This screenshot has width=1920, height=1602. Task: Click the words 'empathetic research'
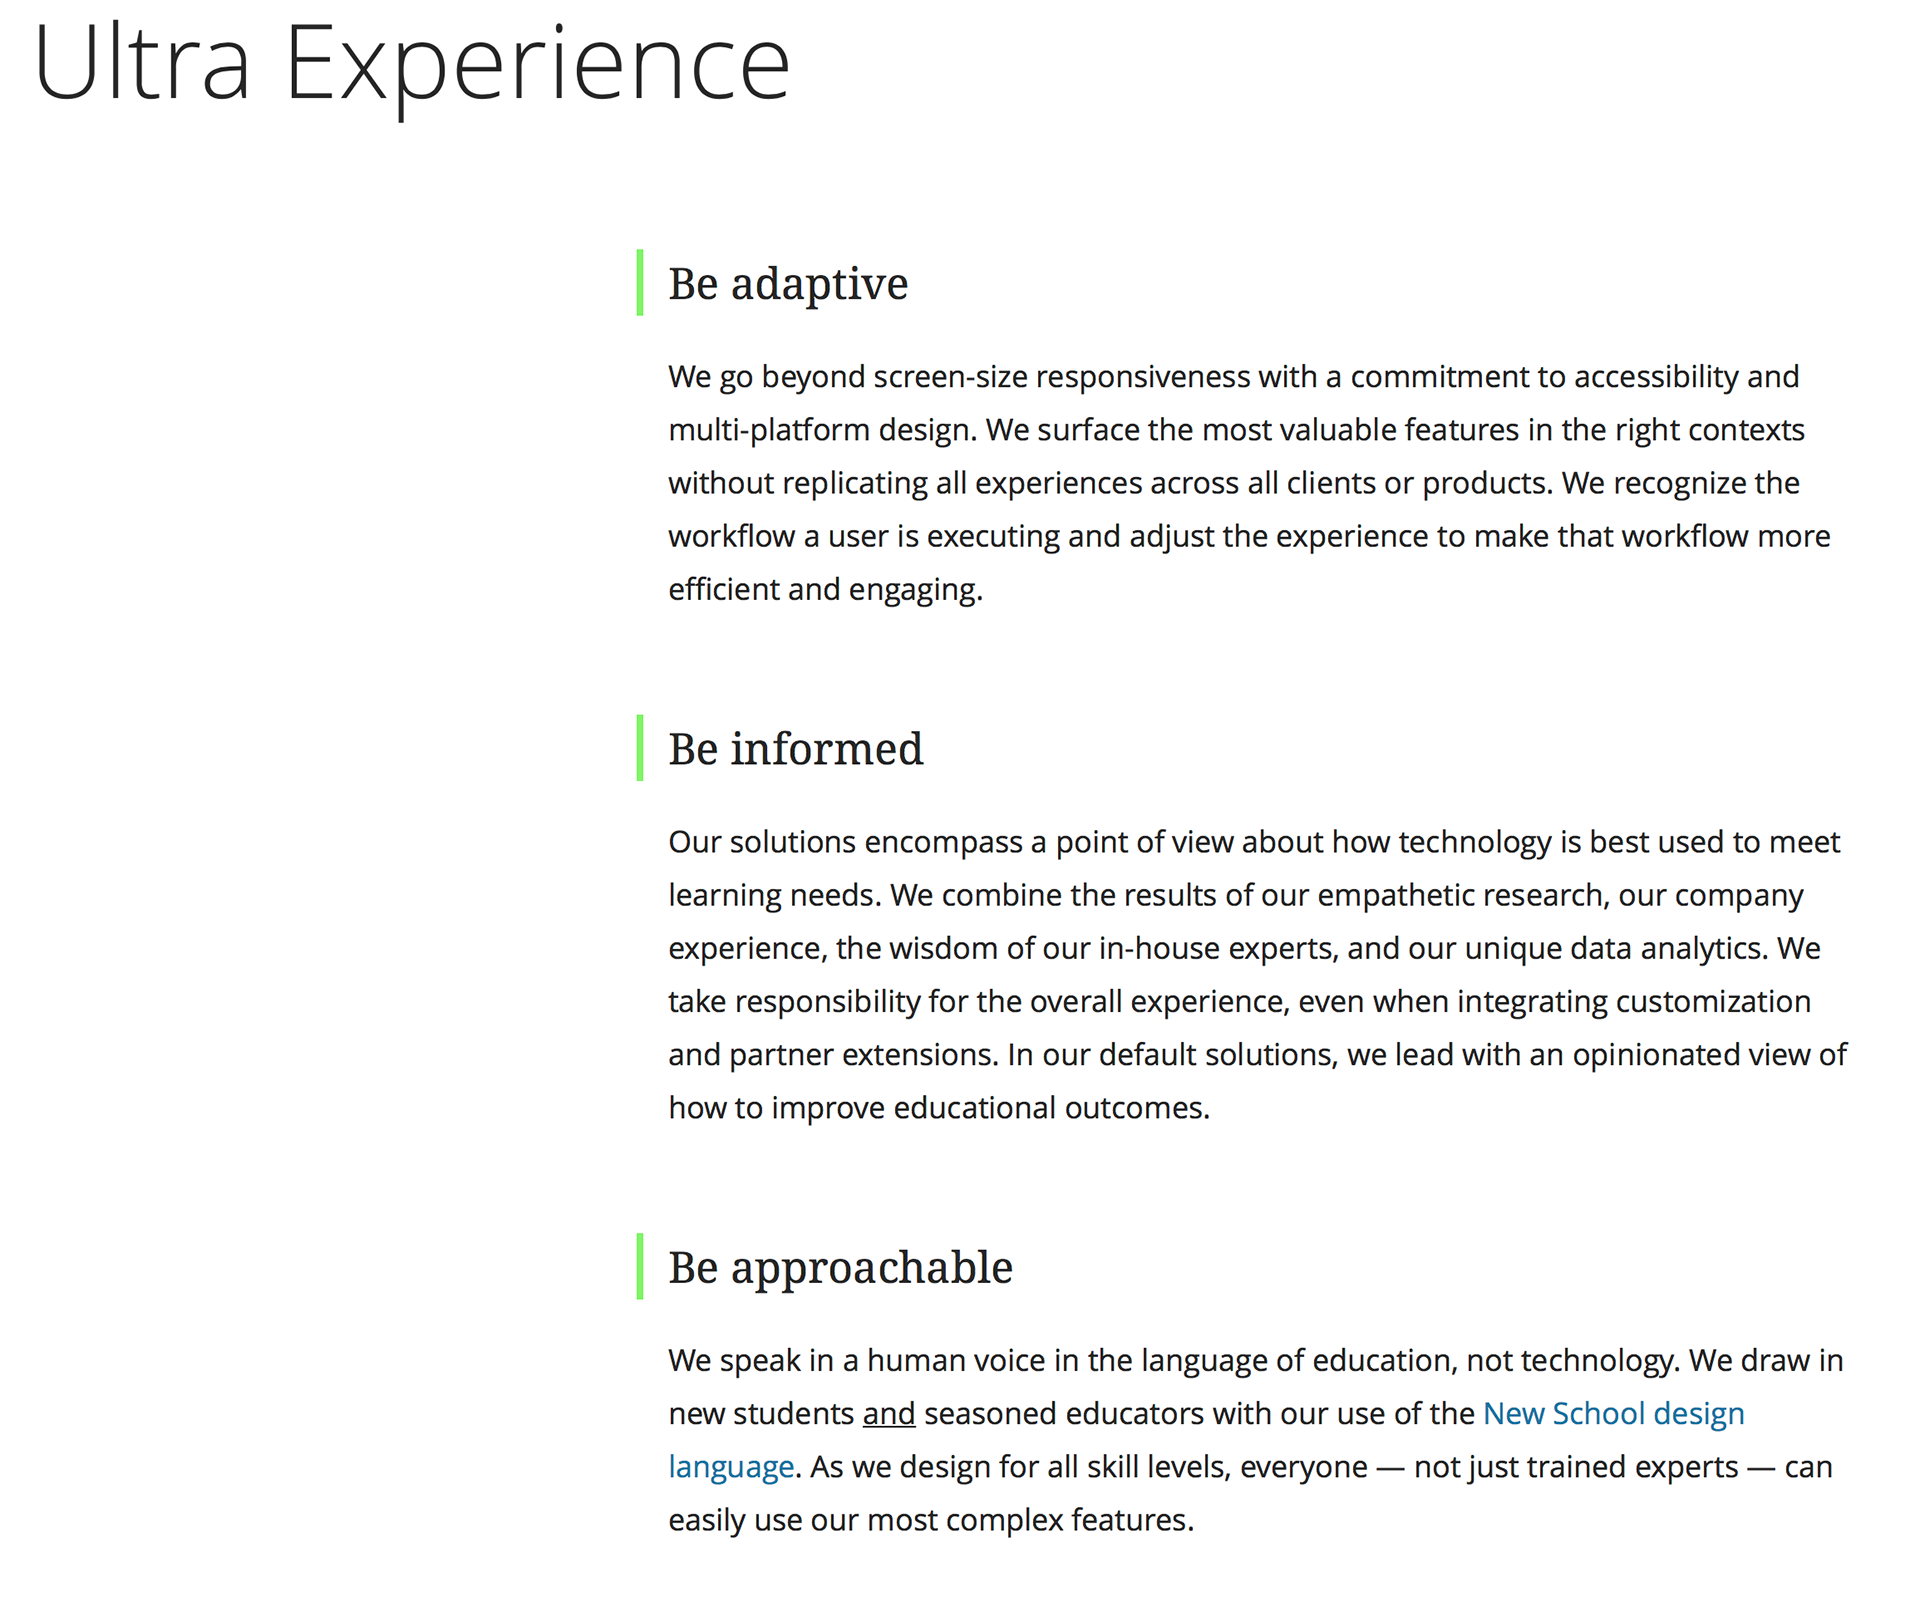pyautogui.click(x=1460, y=895)
